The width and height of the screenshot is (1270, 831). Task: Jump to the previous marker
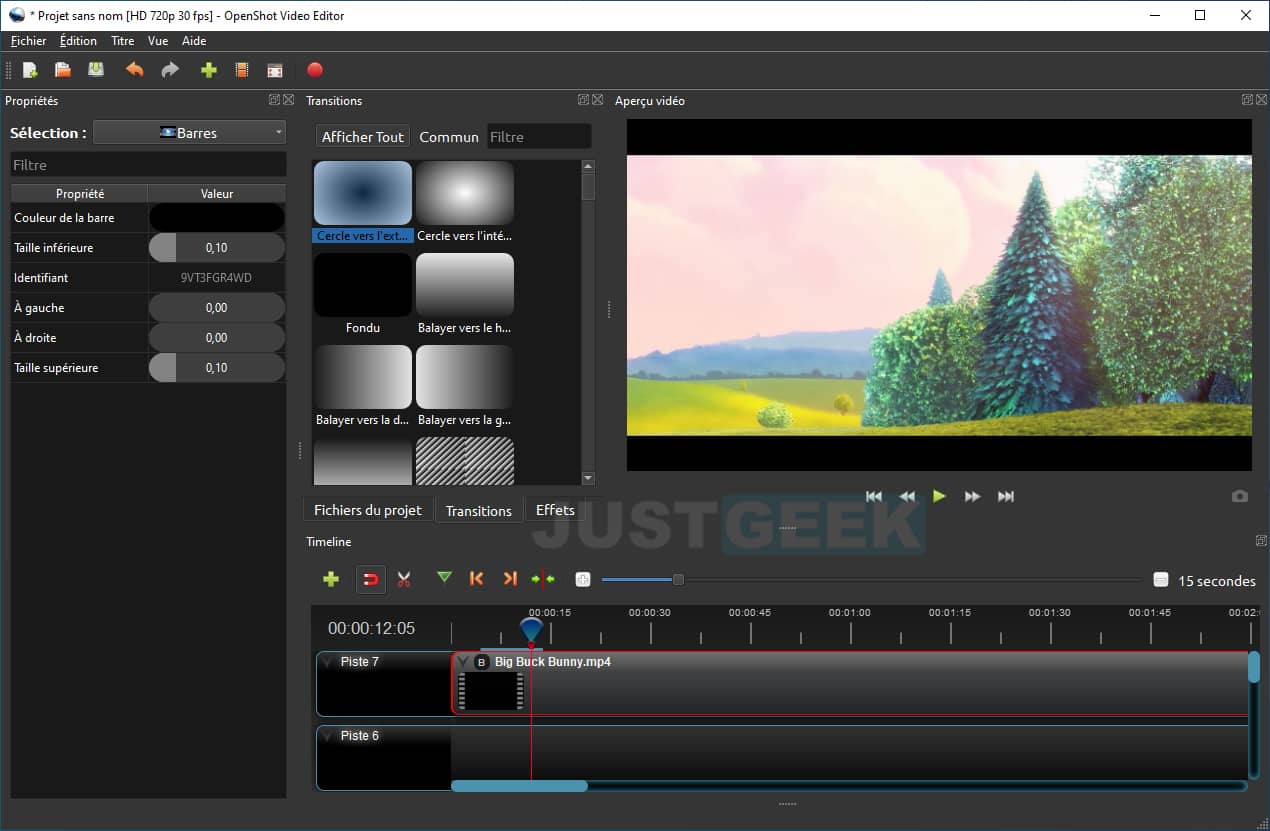pos(477,578)
